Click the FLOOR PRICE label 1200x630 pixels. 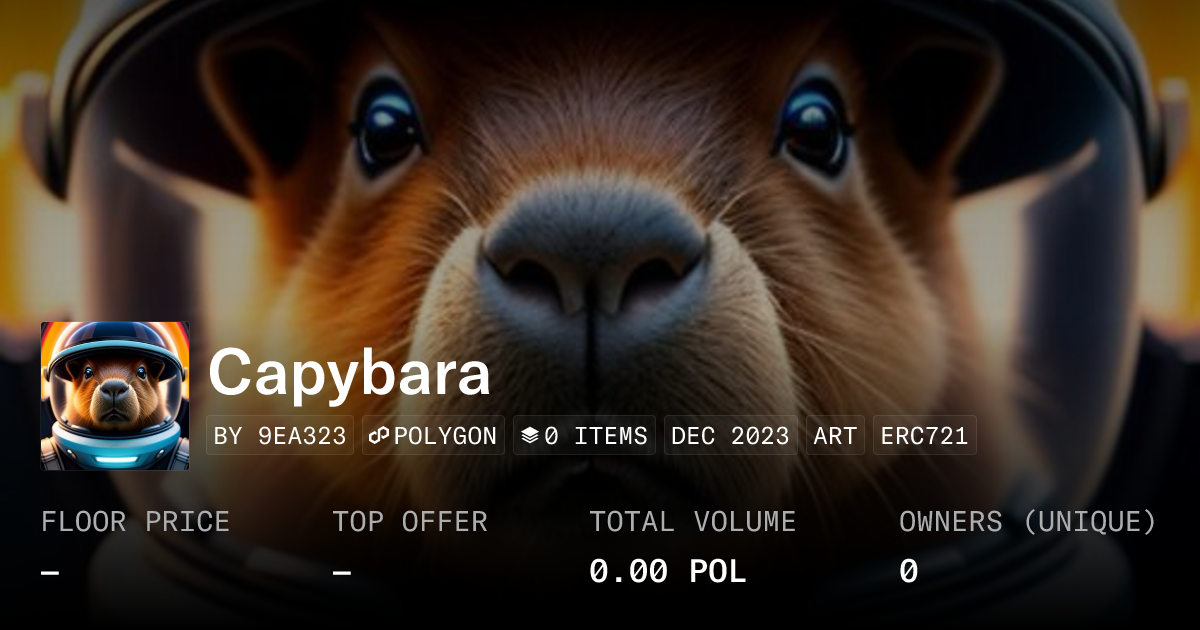135,522
